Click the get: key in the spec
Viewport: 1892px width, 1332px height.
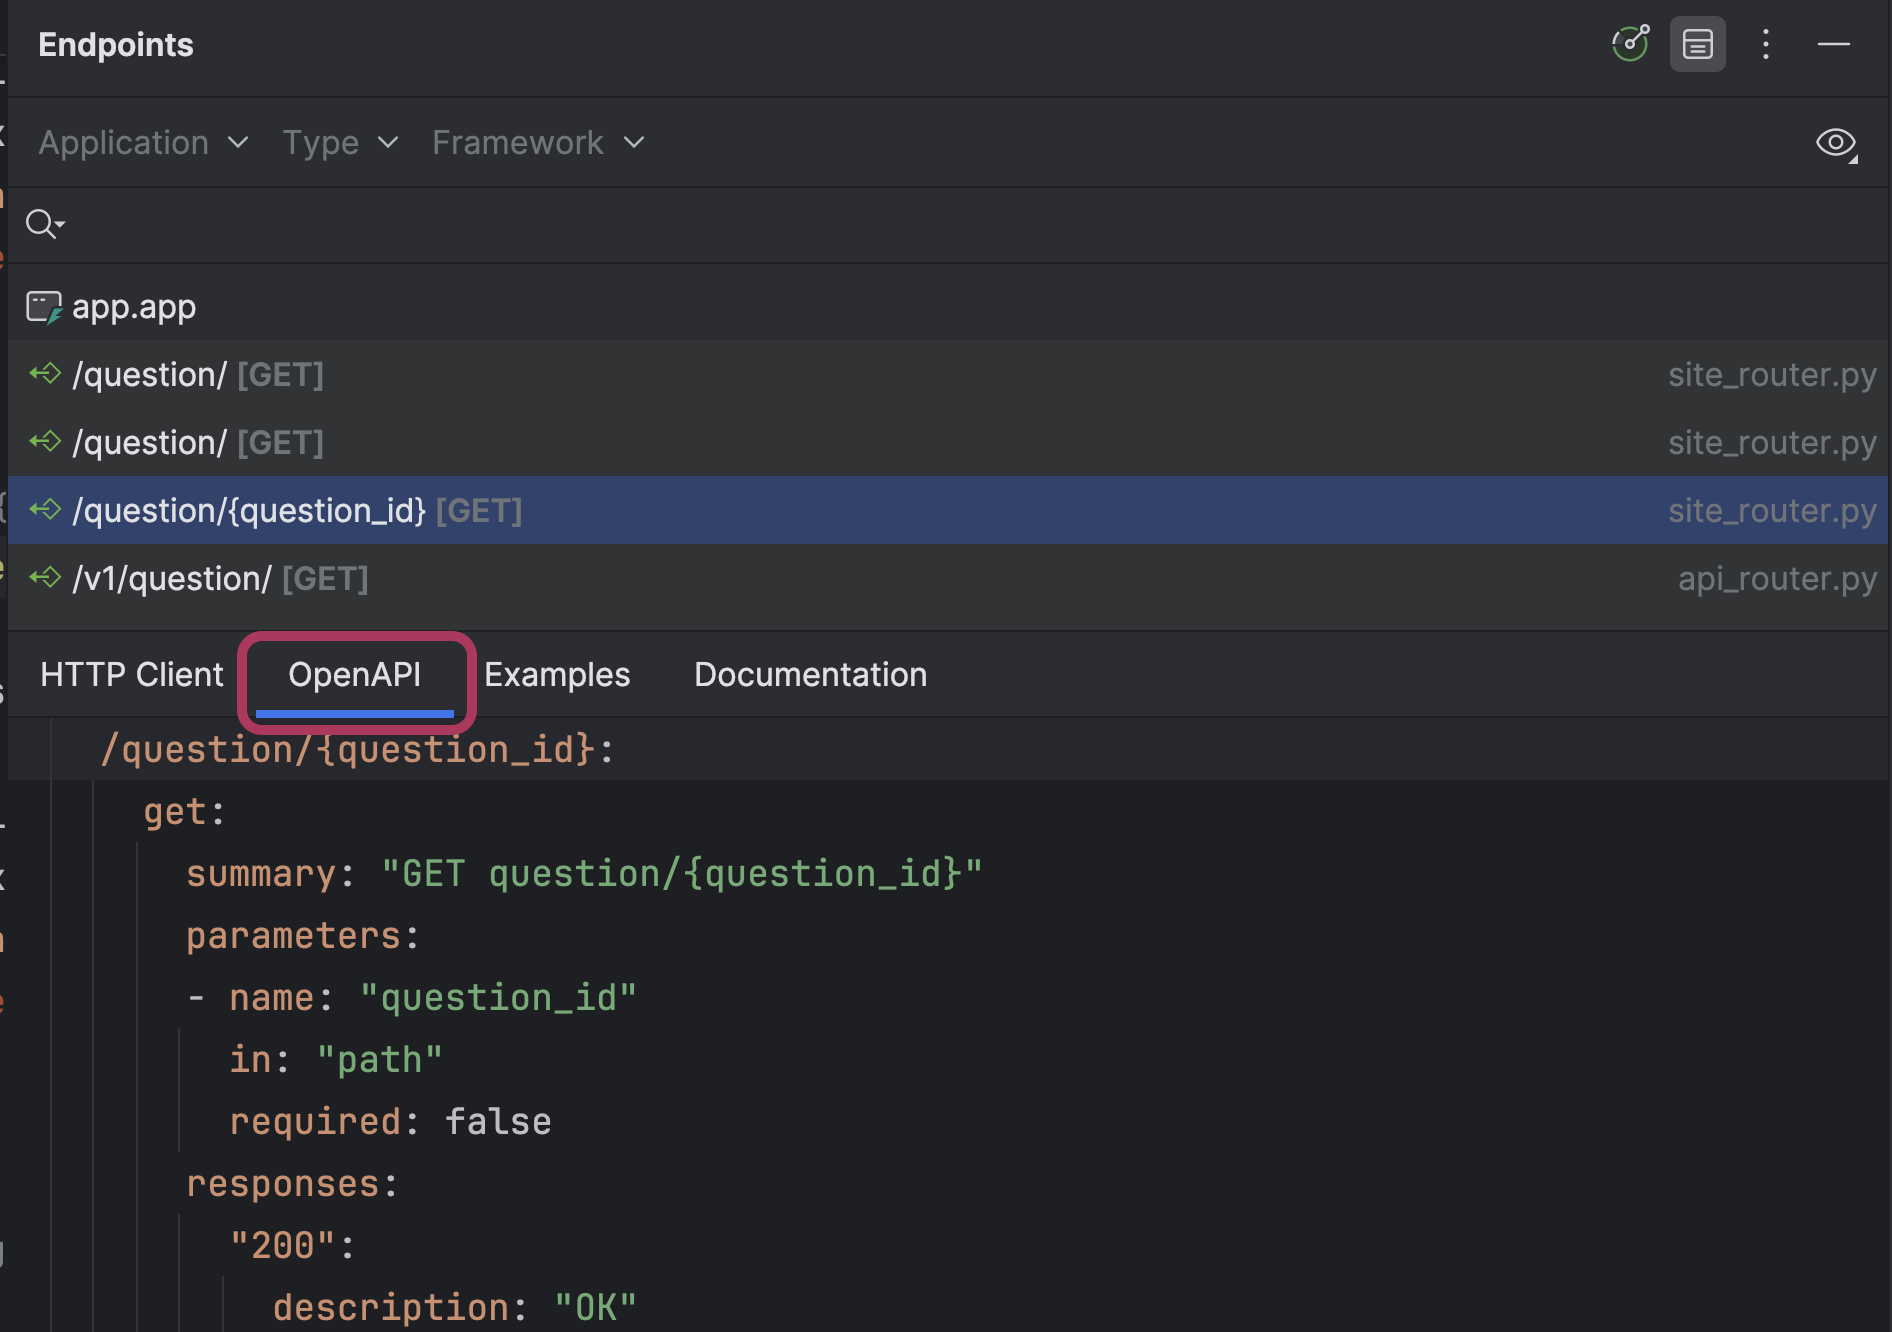[x=185, y=811]
